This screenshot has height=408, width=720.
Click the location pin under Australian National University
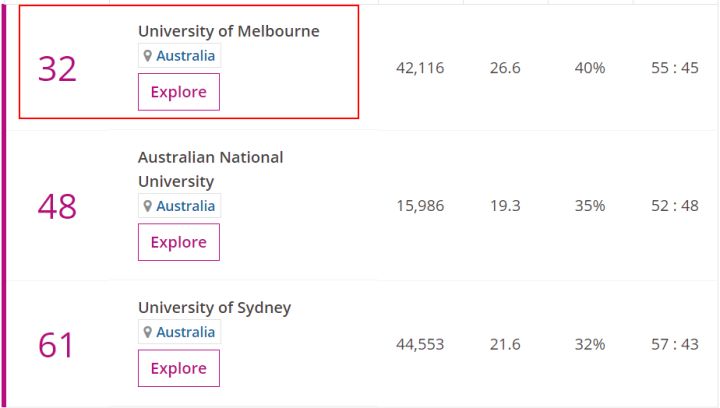147,206
